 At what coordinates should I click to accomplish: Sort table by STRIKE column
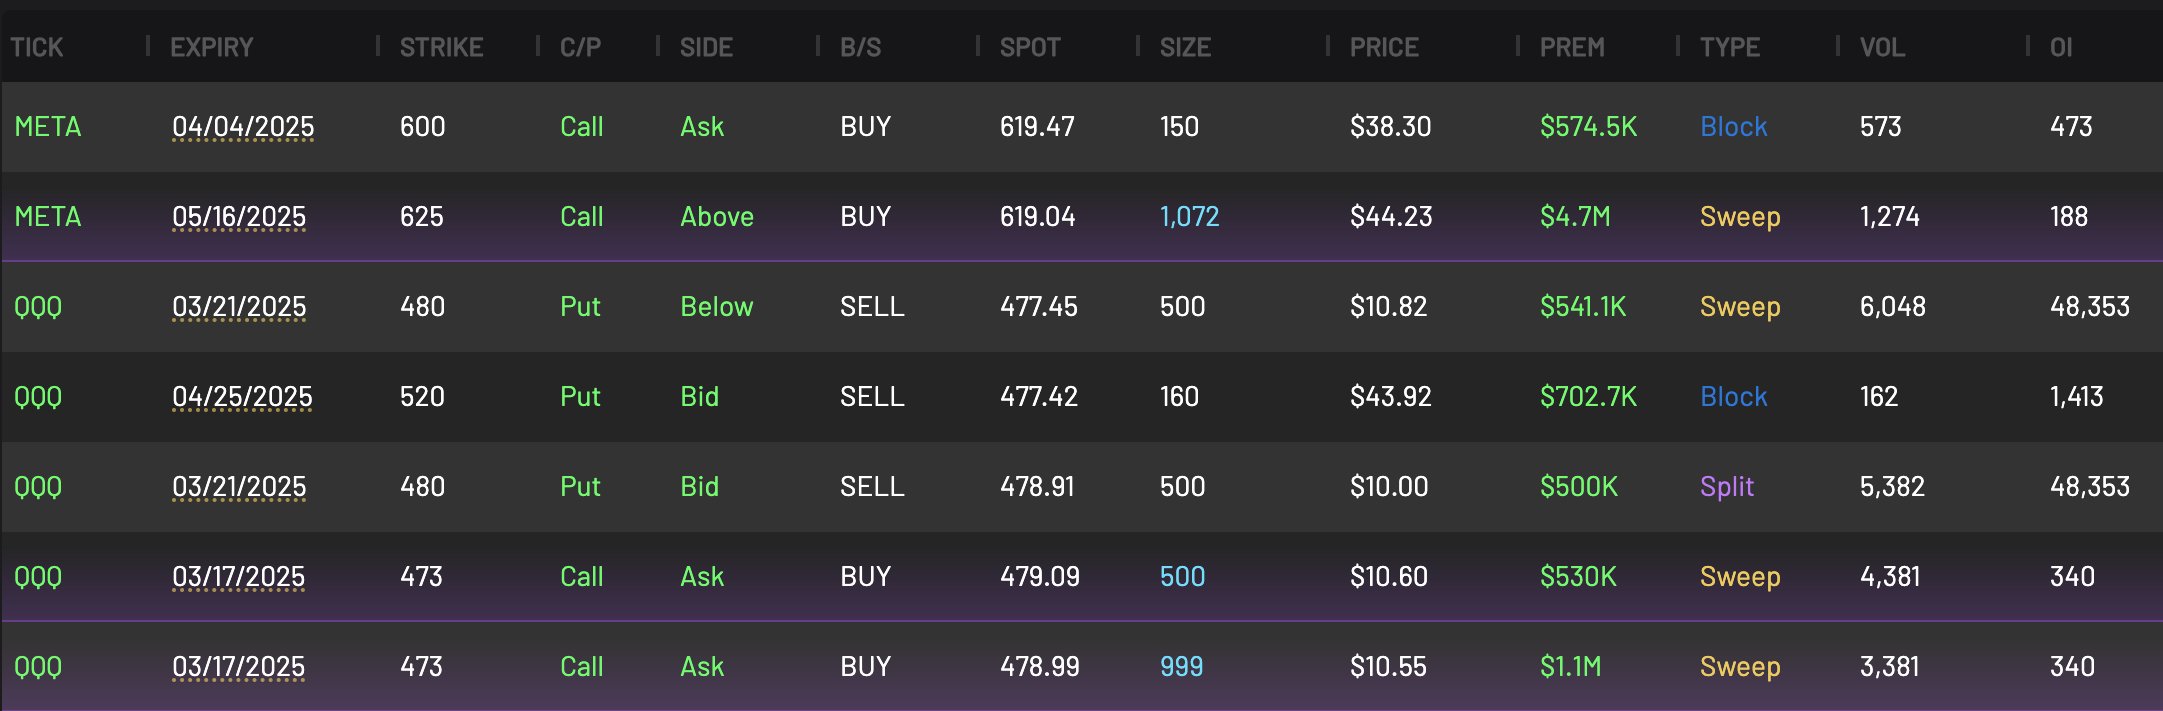click(441, 47)
